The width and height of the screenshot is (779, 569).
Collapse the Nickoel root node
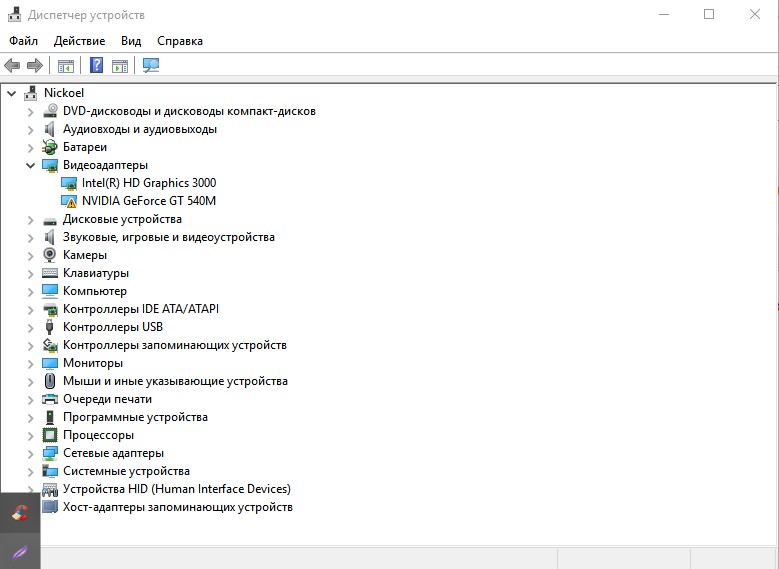click(12, 93)
